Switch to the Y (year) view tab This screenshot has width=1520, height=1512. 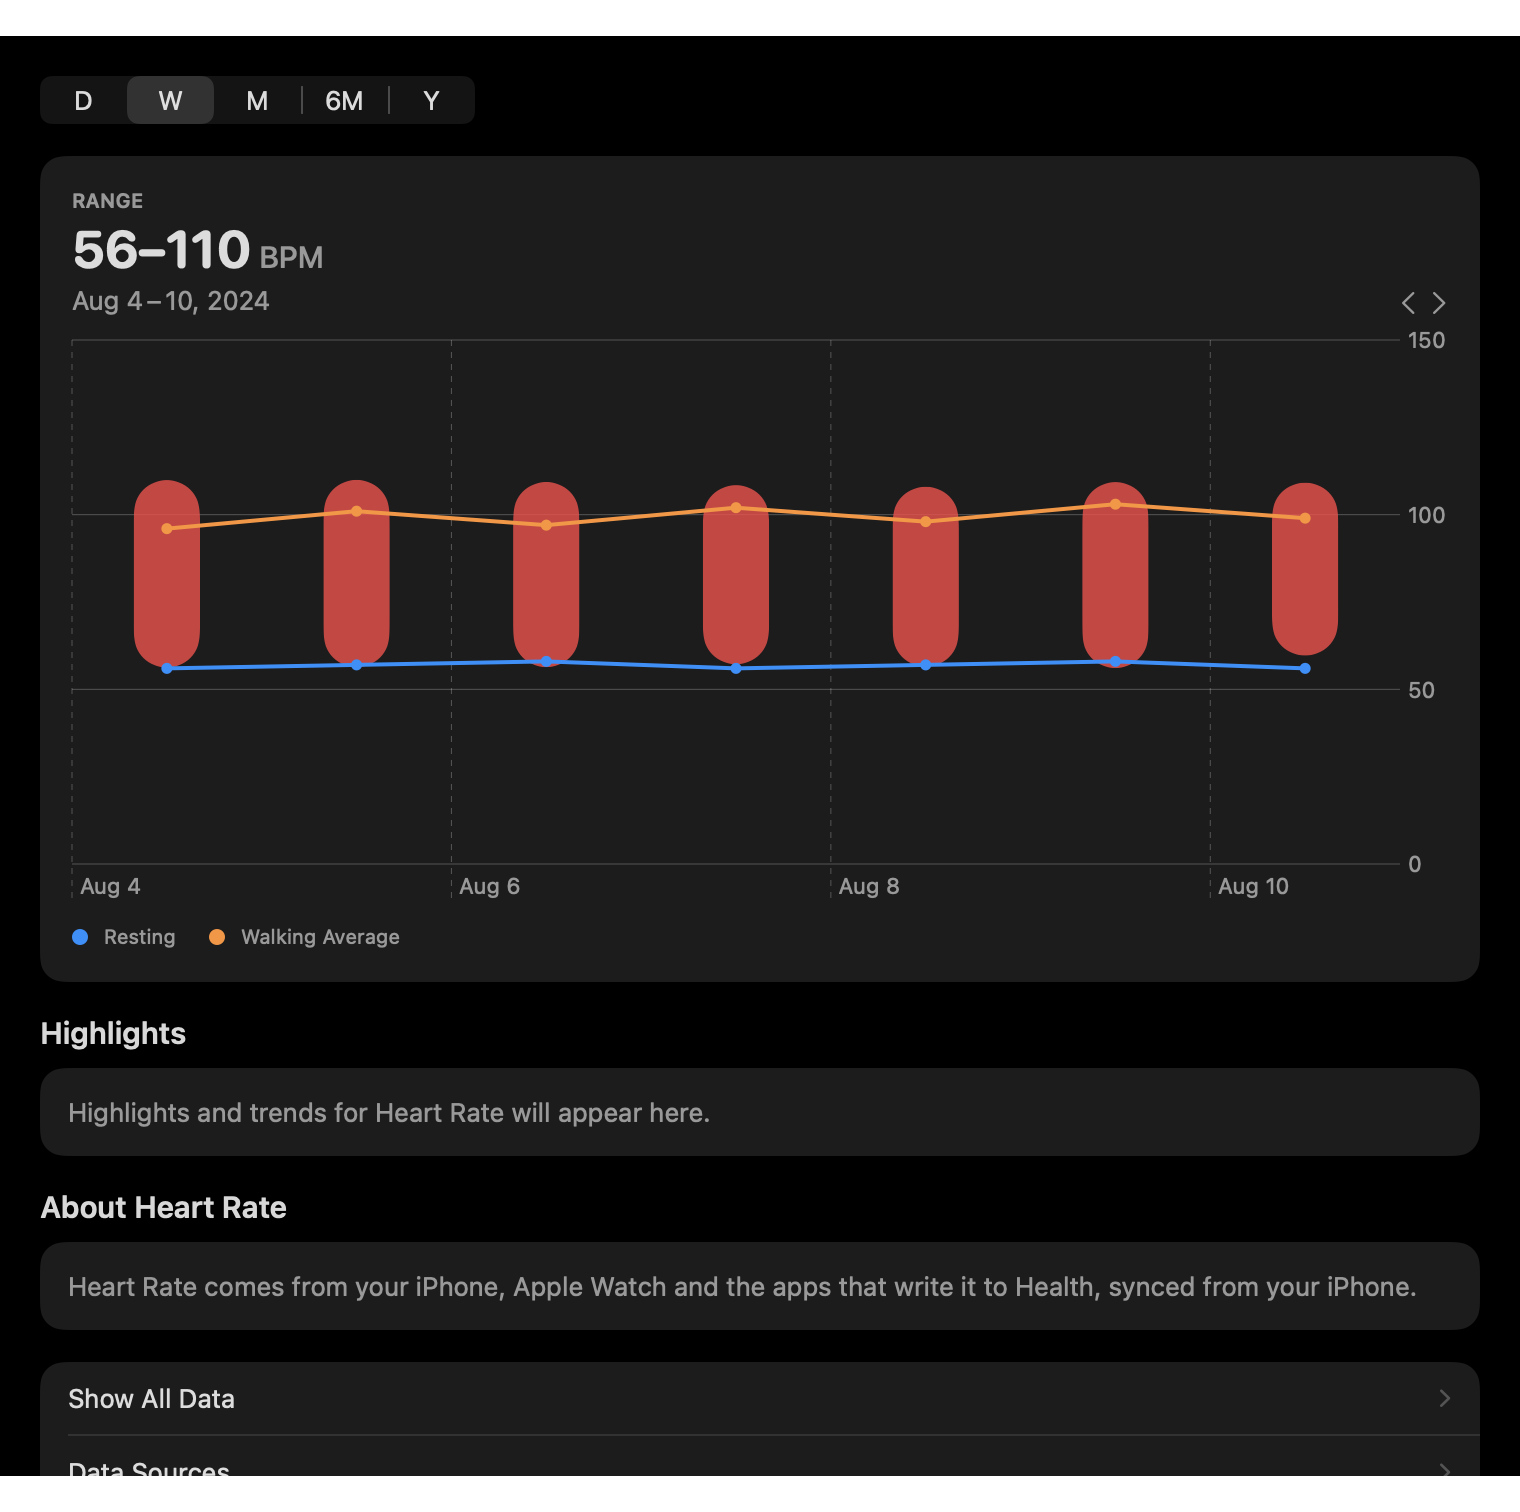[431, 100]
